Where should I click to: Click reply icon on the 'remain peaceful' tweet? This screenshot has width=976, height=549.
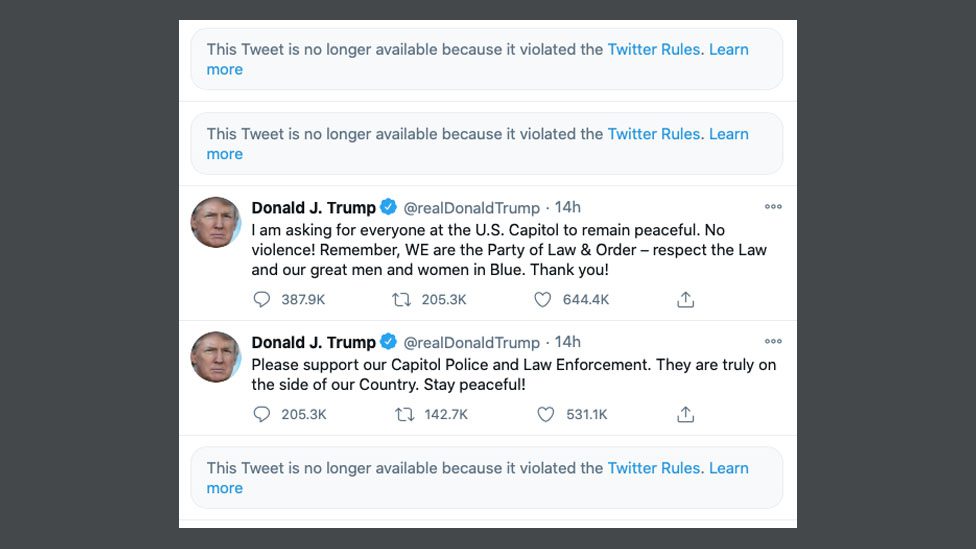262,299
